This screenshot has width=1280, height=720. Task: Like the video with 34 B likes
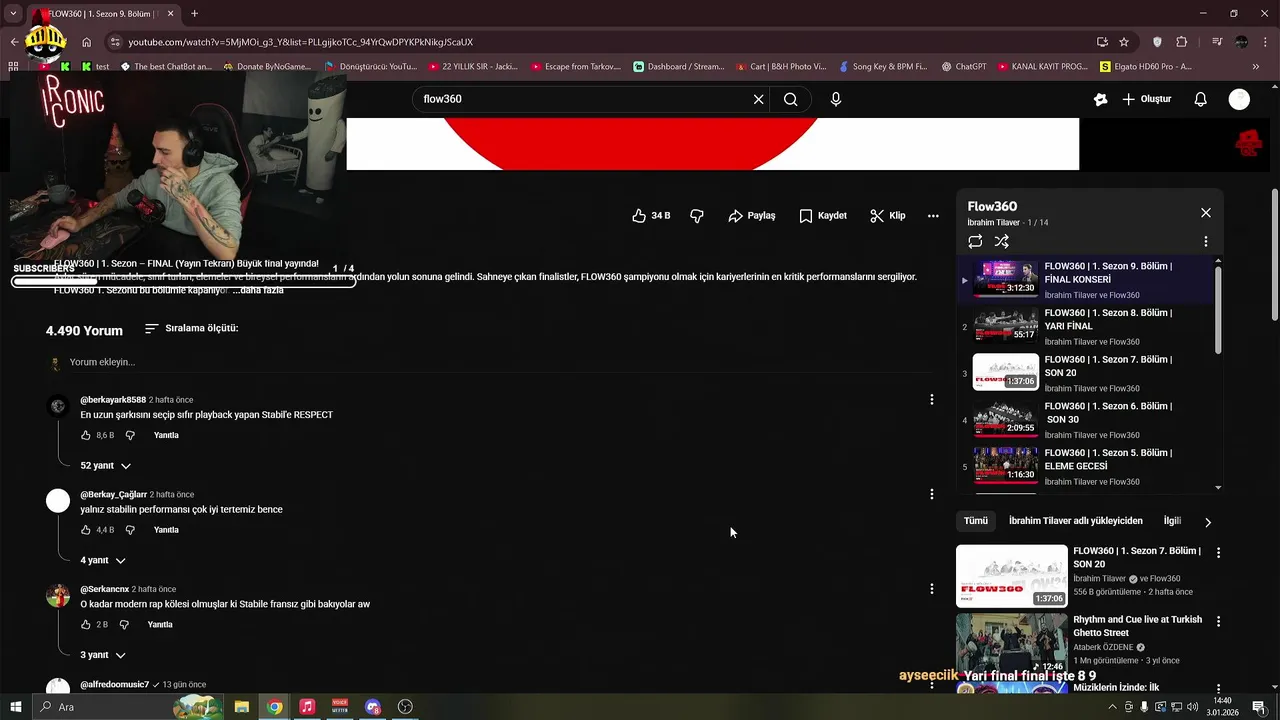coord(651,215)
